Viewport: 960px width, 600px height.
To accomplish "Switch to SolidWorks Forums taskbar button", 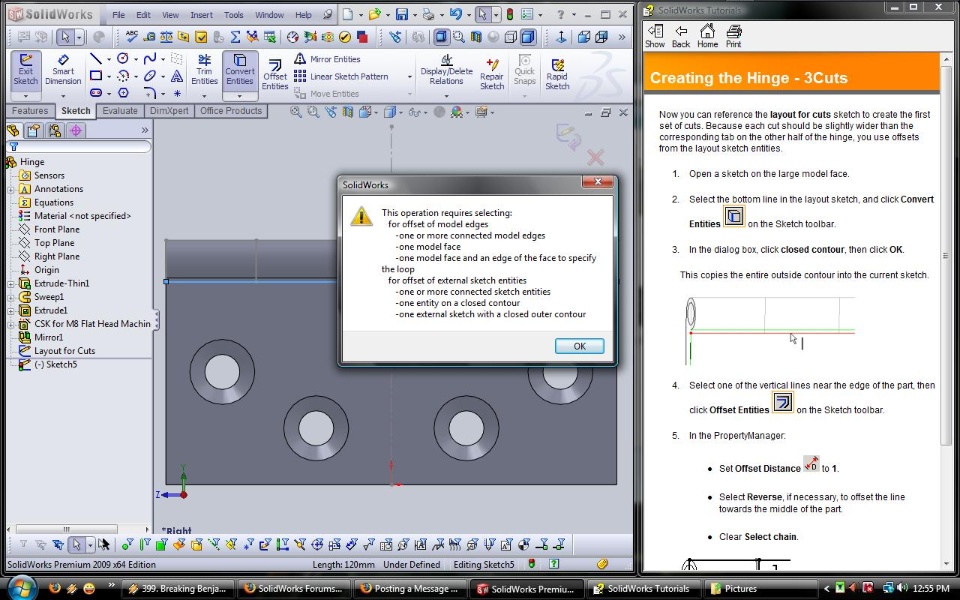I will click(x=294, y=588).
